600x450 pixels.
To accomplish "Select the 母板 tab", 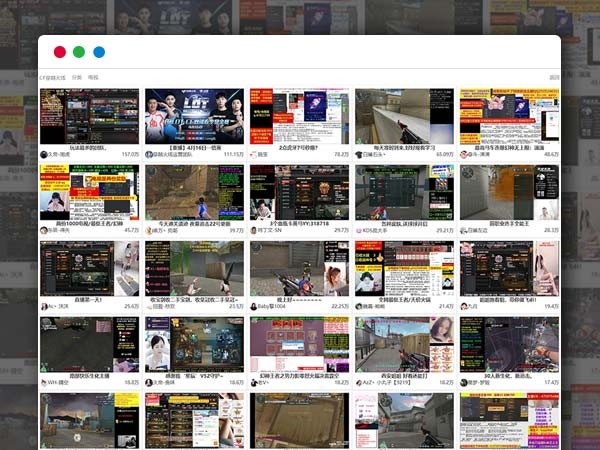I will [x=93, y=77].
